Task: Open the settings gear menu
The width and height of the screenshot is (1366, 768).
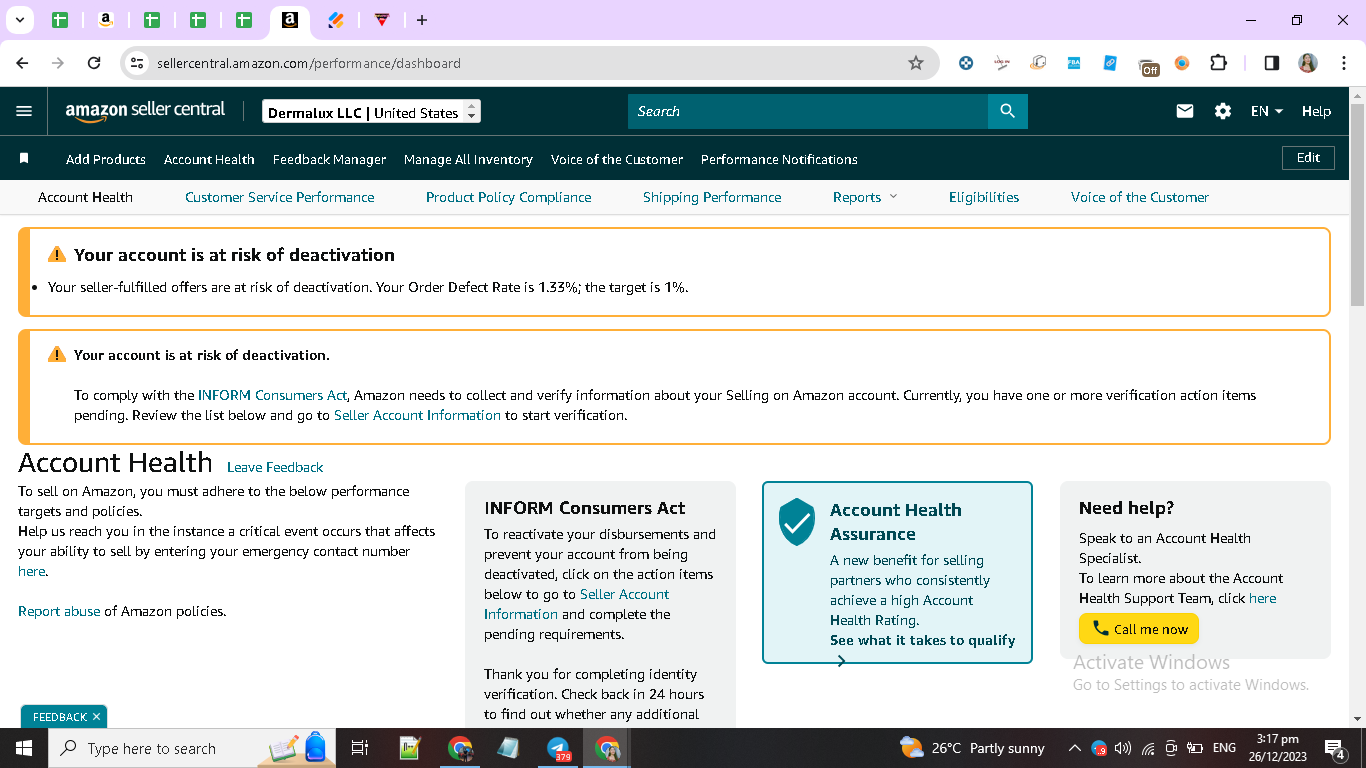Action: (1223, 111)
